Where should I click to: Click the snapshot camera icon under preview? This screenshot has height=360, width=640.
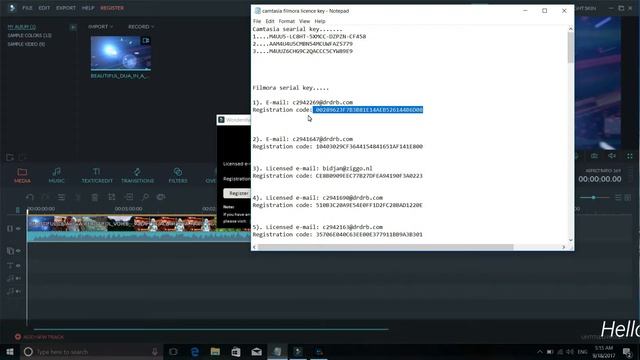[x=594, y=156]
